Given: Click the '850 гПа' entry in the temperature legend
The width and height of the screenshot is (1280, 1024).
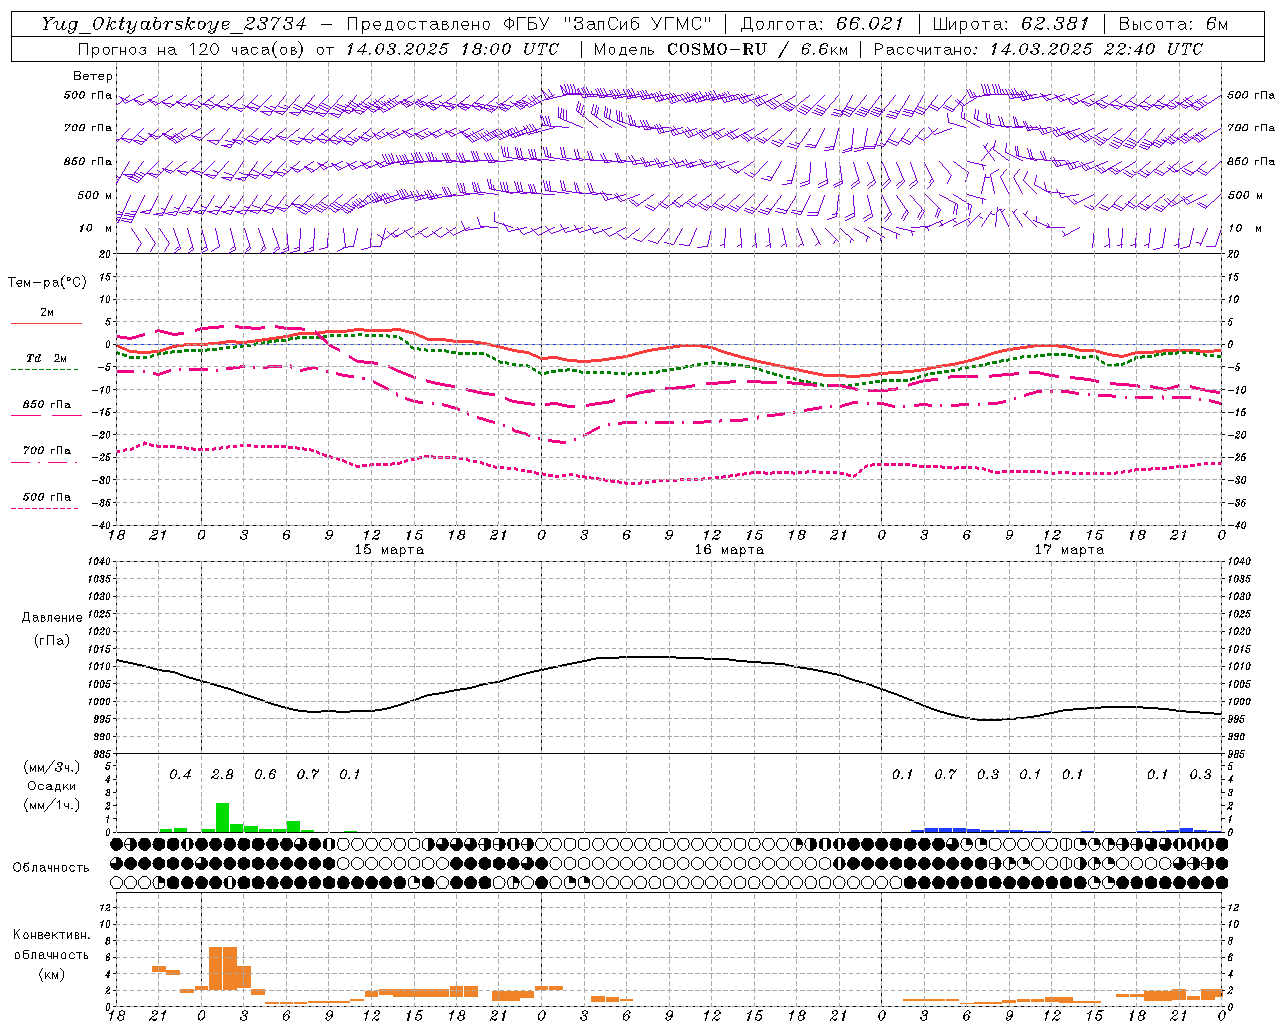Looking at the screenshot, I should [x=47, y=405].
